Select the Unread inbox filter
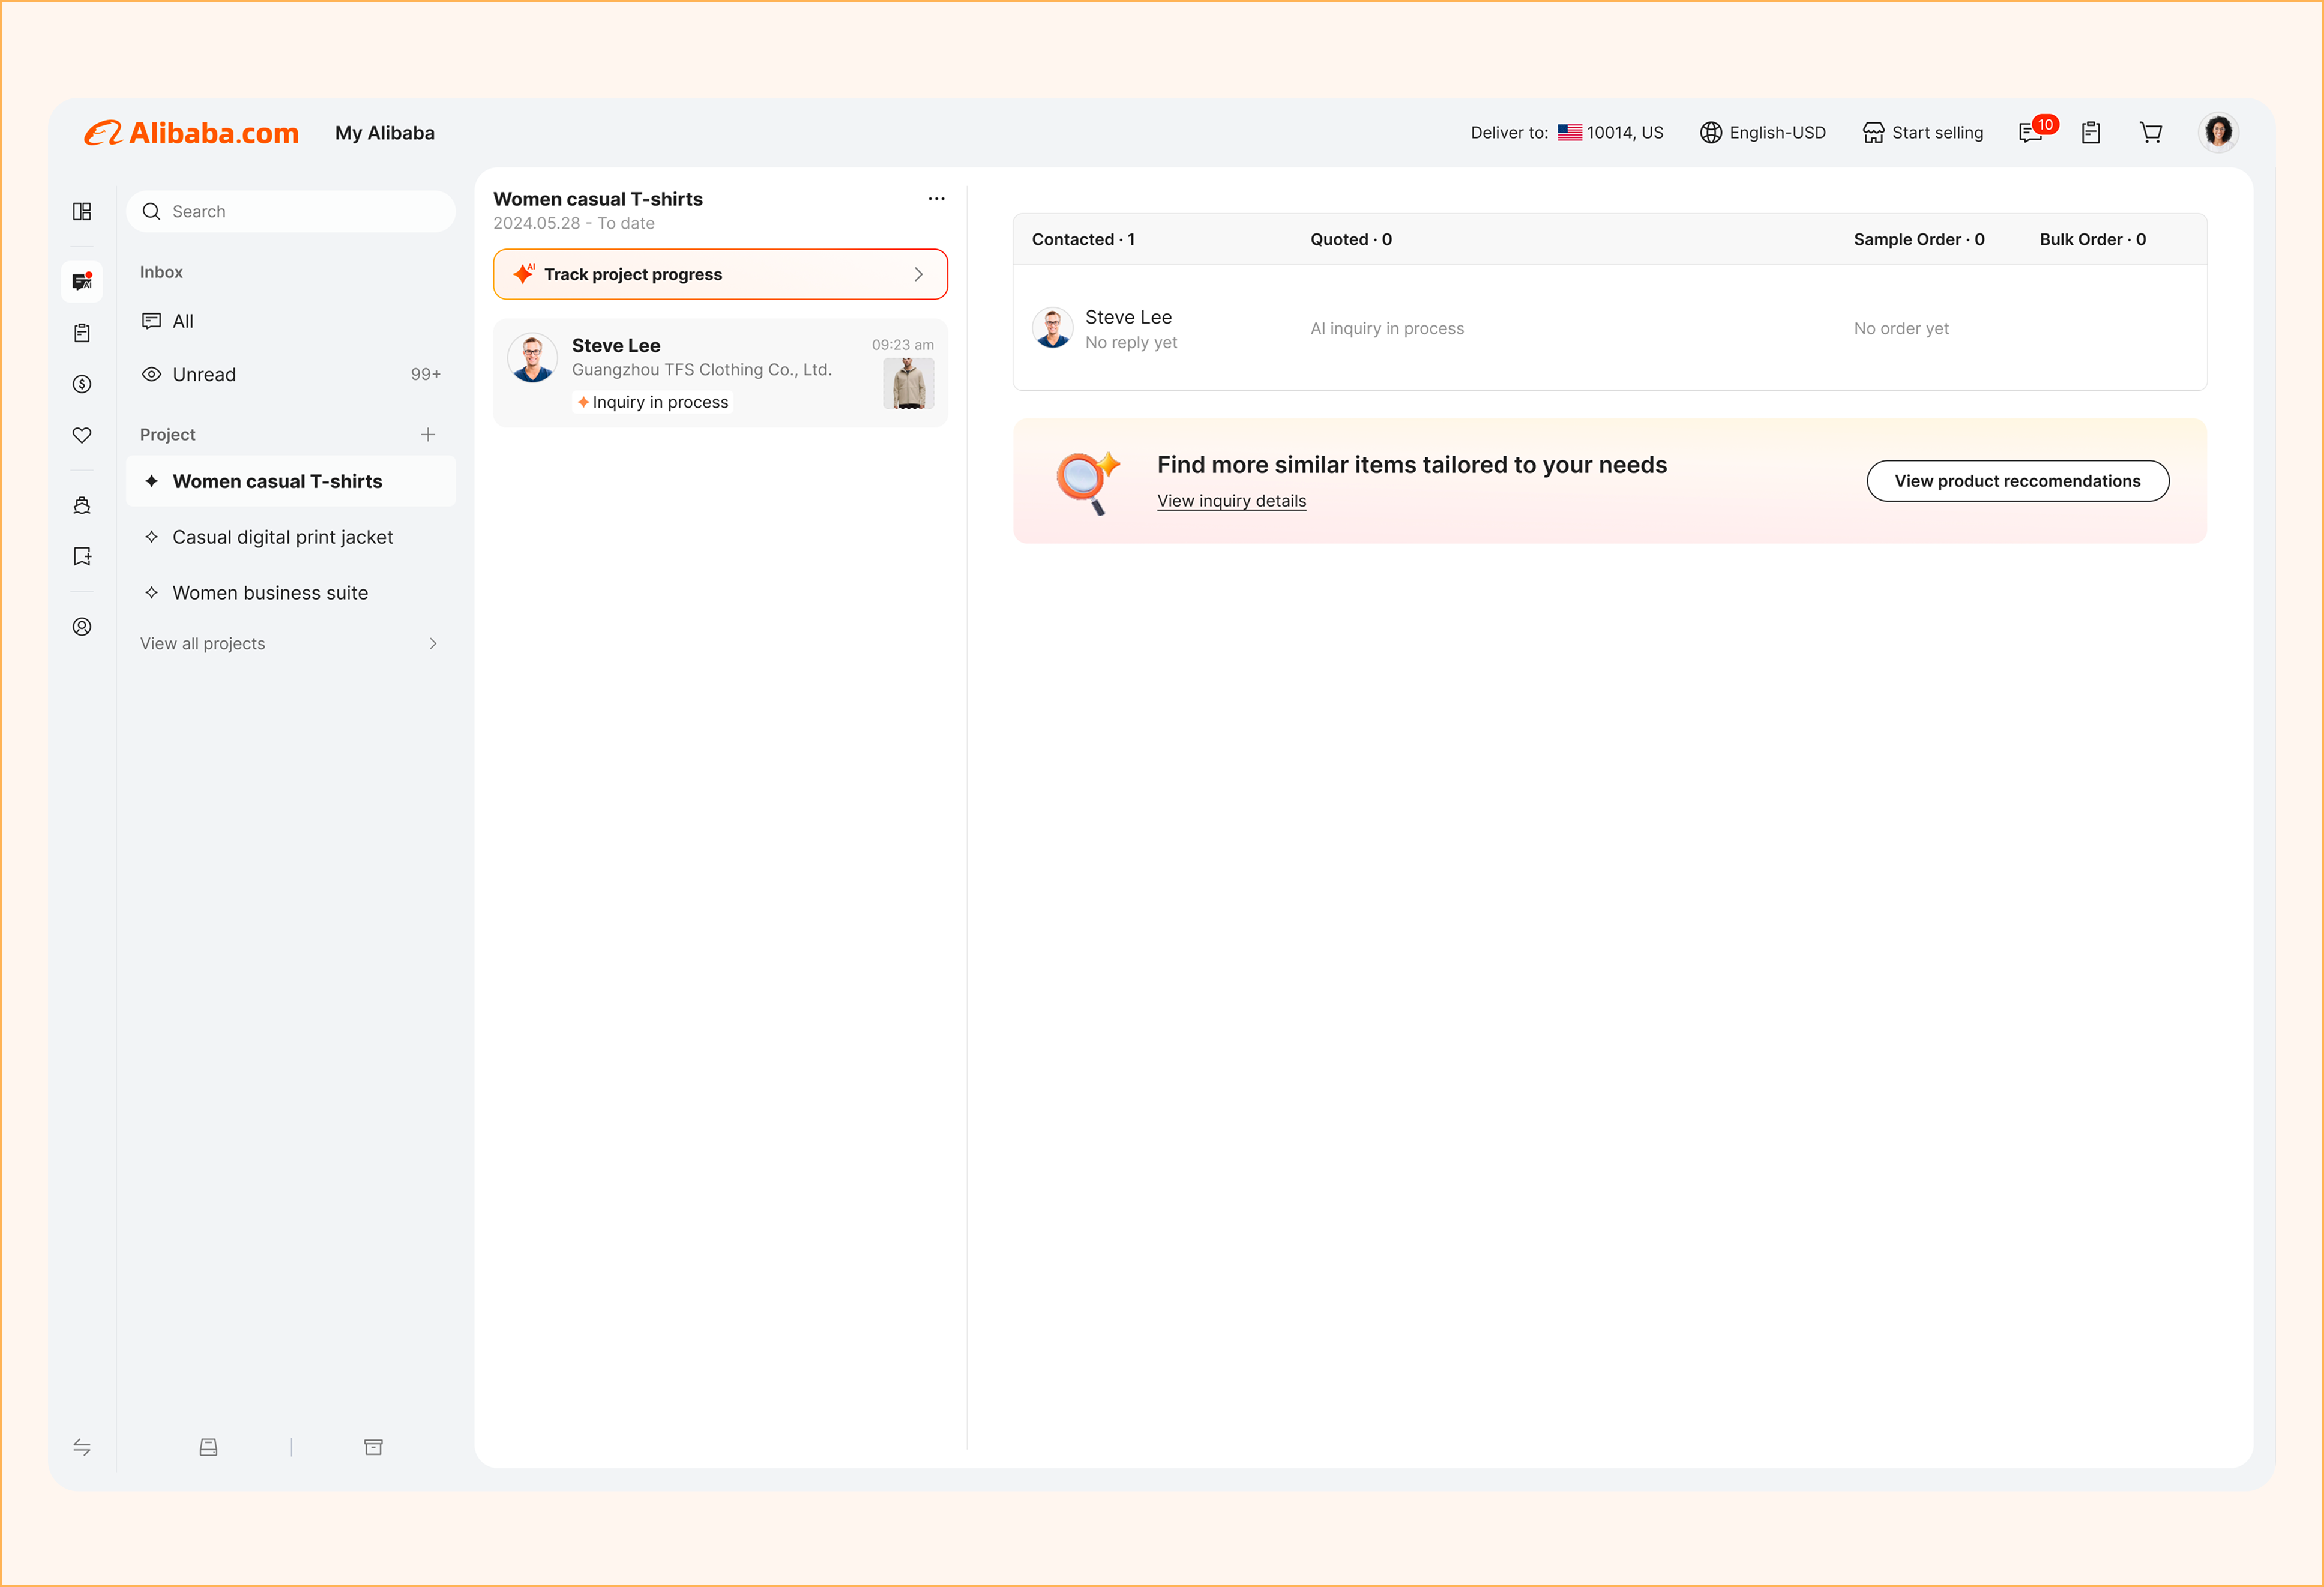 (291, 374)
